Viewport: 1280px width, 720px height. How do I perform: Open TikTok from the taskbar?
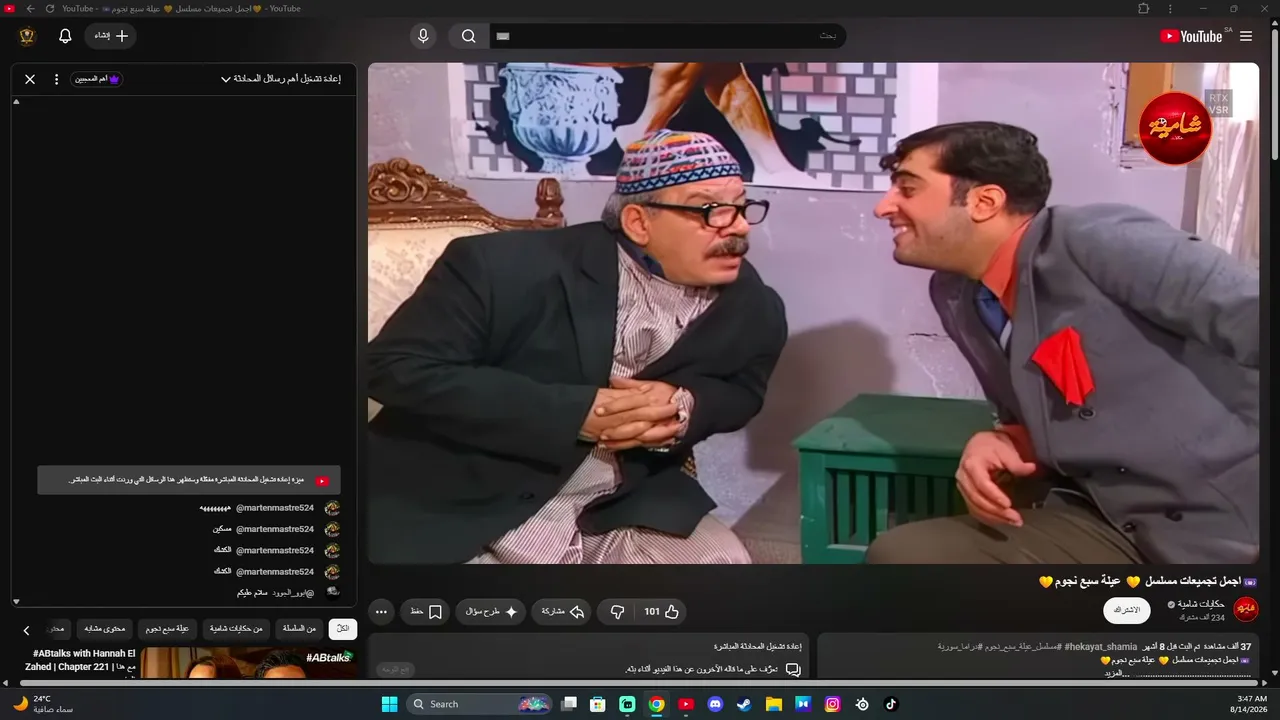coord(891,704)
